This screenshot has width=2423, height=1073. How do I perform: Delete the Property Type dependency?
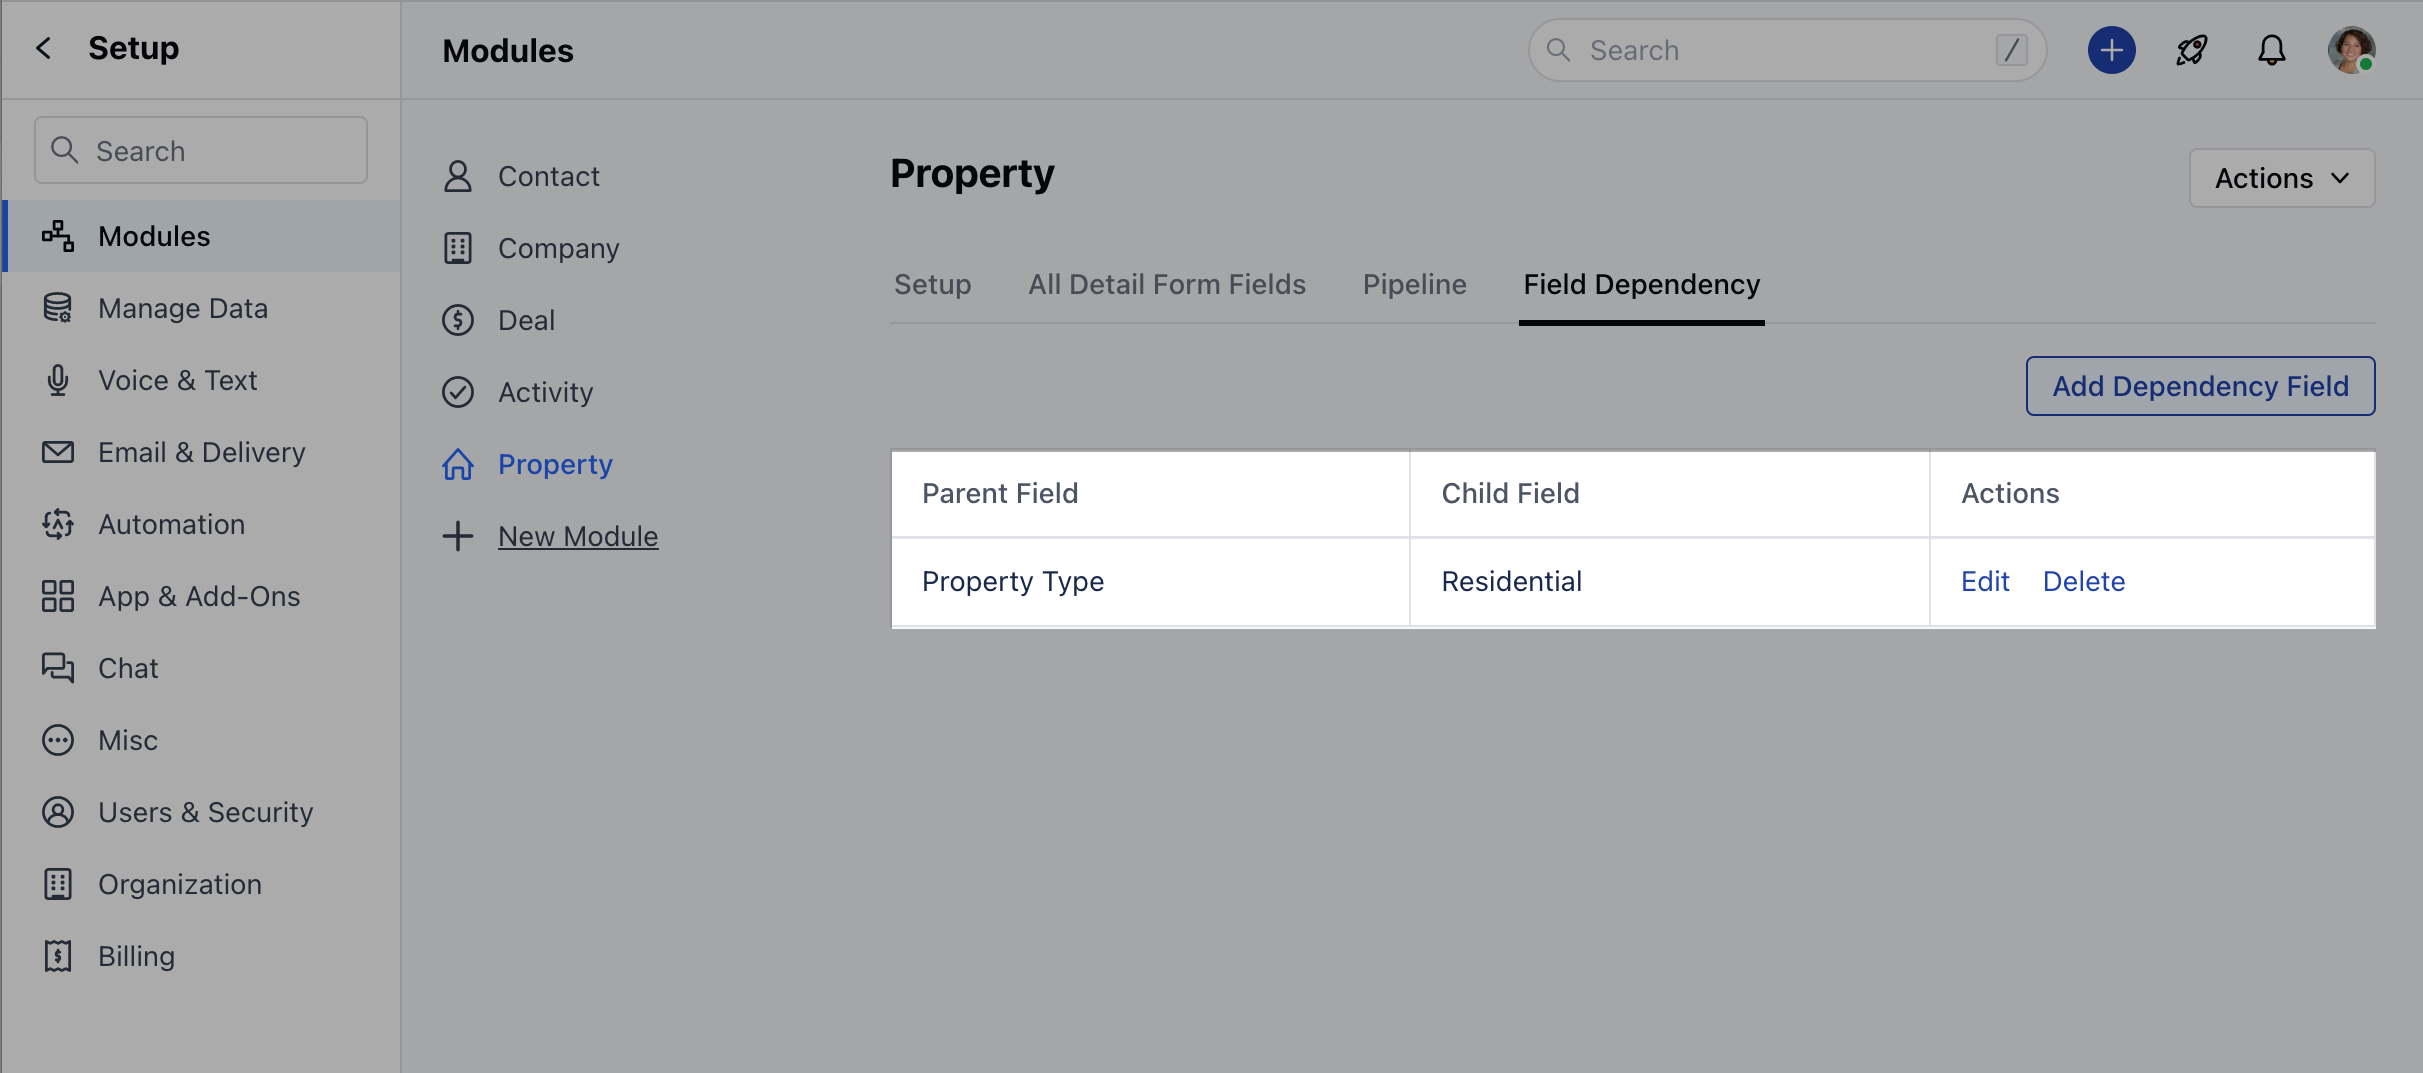2083,581
